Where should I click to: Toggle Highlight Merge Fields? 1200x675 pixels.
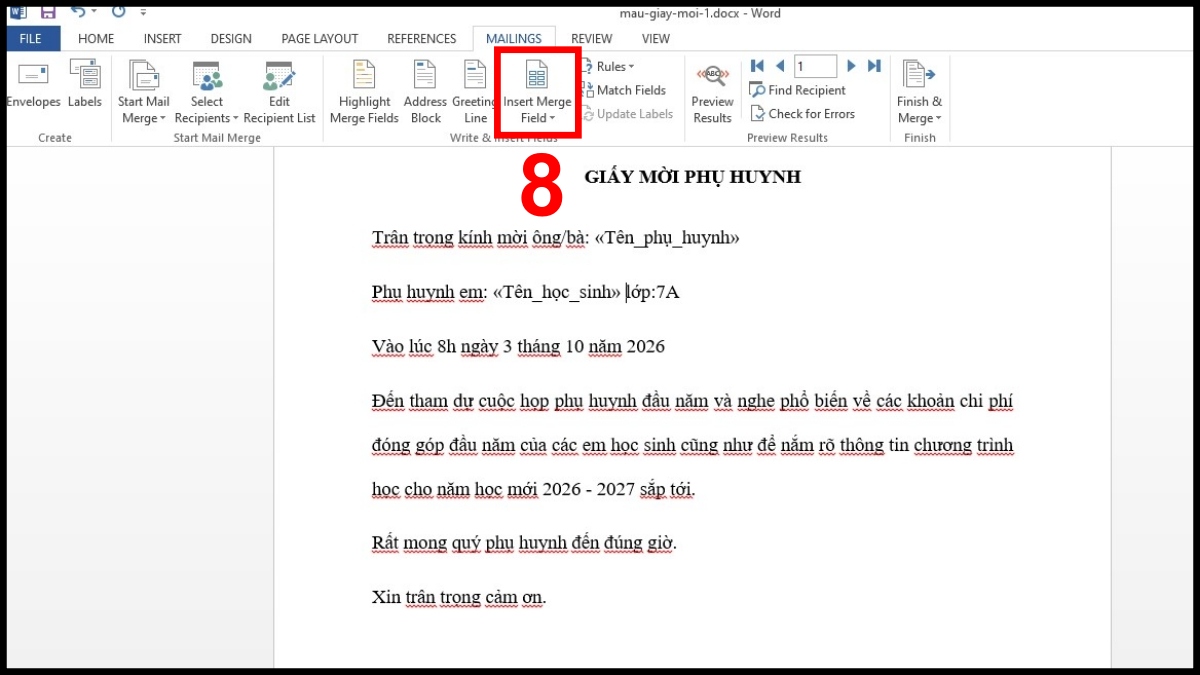364,92
